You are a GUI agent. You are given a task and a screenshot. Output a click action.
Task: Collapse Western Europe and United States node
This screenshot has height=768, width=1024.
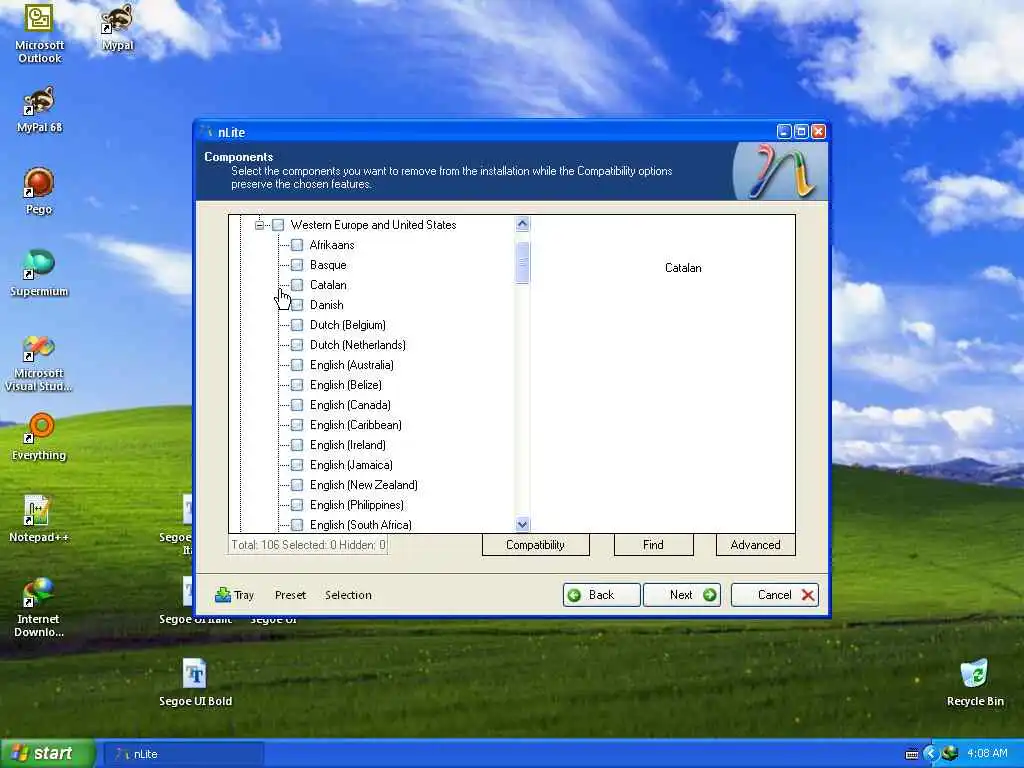tap(259, 225)
